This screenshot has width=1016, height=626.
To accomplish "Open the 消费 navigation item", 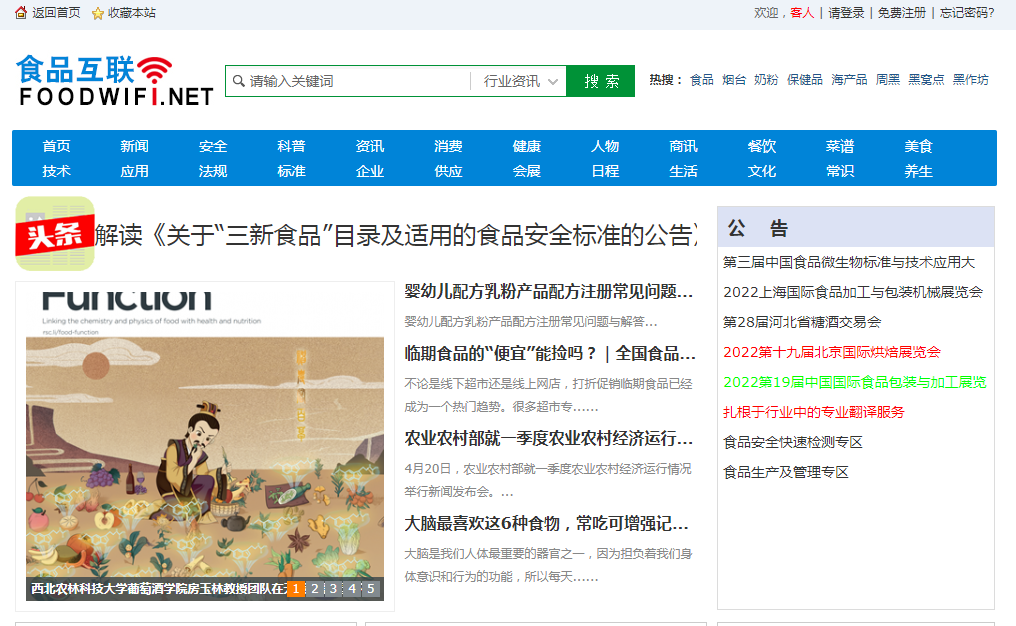I will [x=448, y=146].
